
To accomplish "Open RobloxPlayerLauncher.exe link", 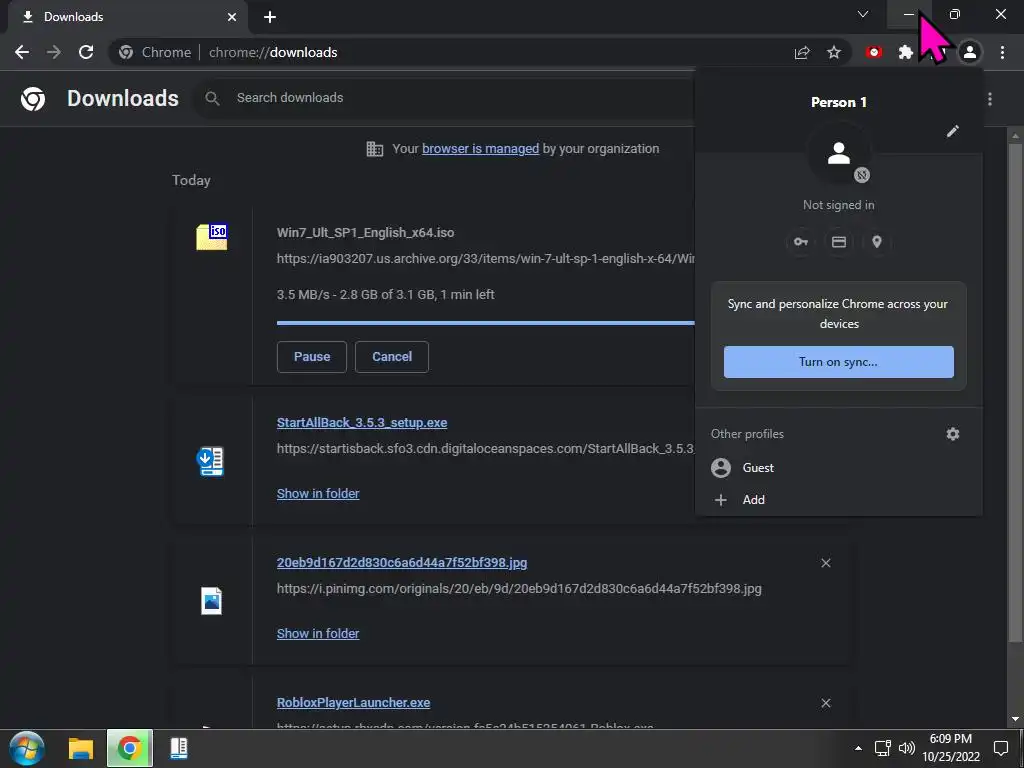I will (x=353, y=703).
